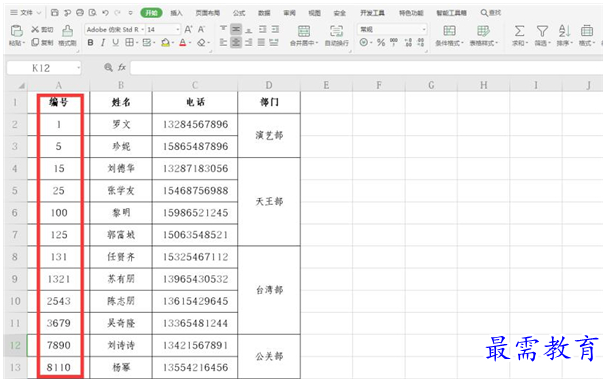Expand the Paste (粘贴) options arrow
This screenshot has width=607, height=380.
(24, 43)
